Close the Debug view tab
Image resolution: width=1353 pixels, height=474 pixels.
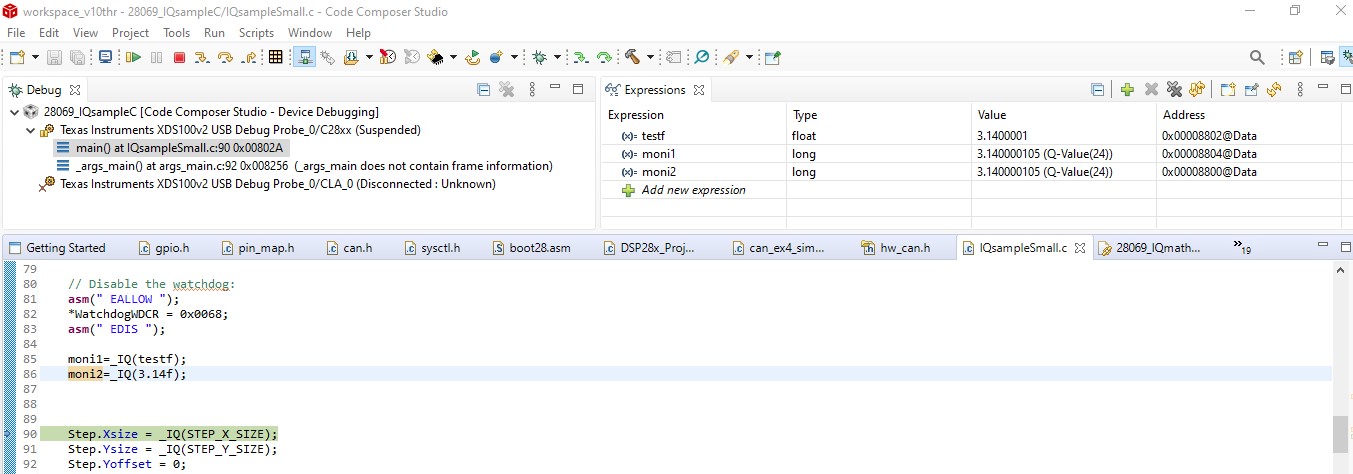click(75, 89)
